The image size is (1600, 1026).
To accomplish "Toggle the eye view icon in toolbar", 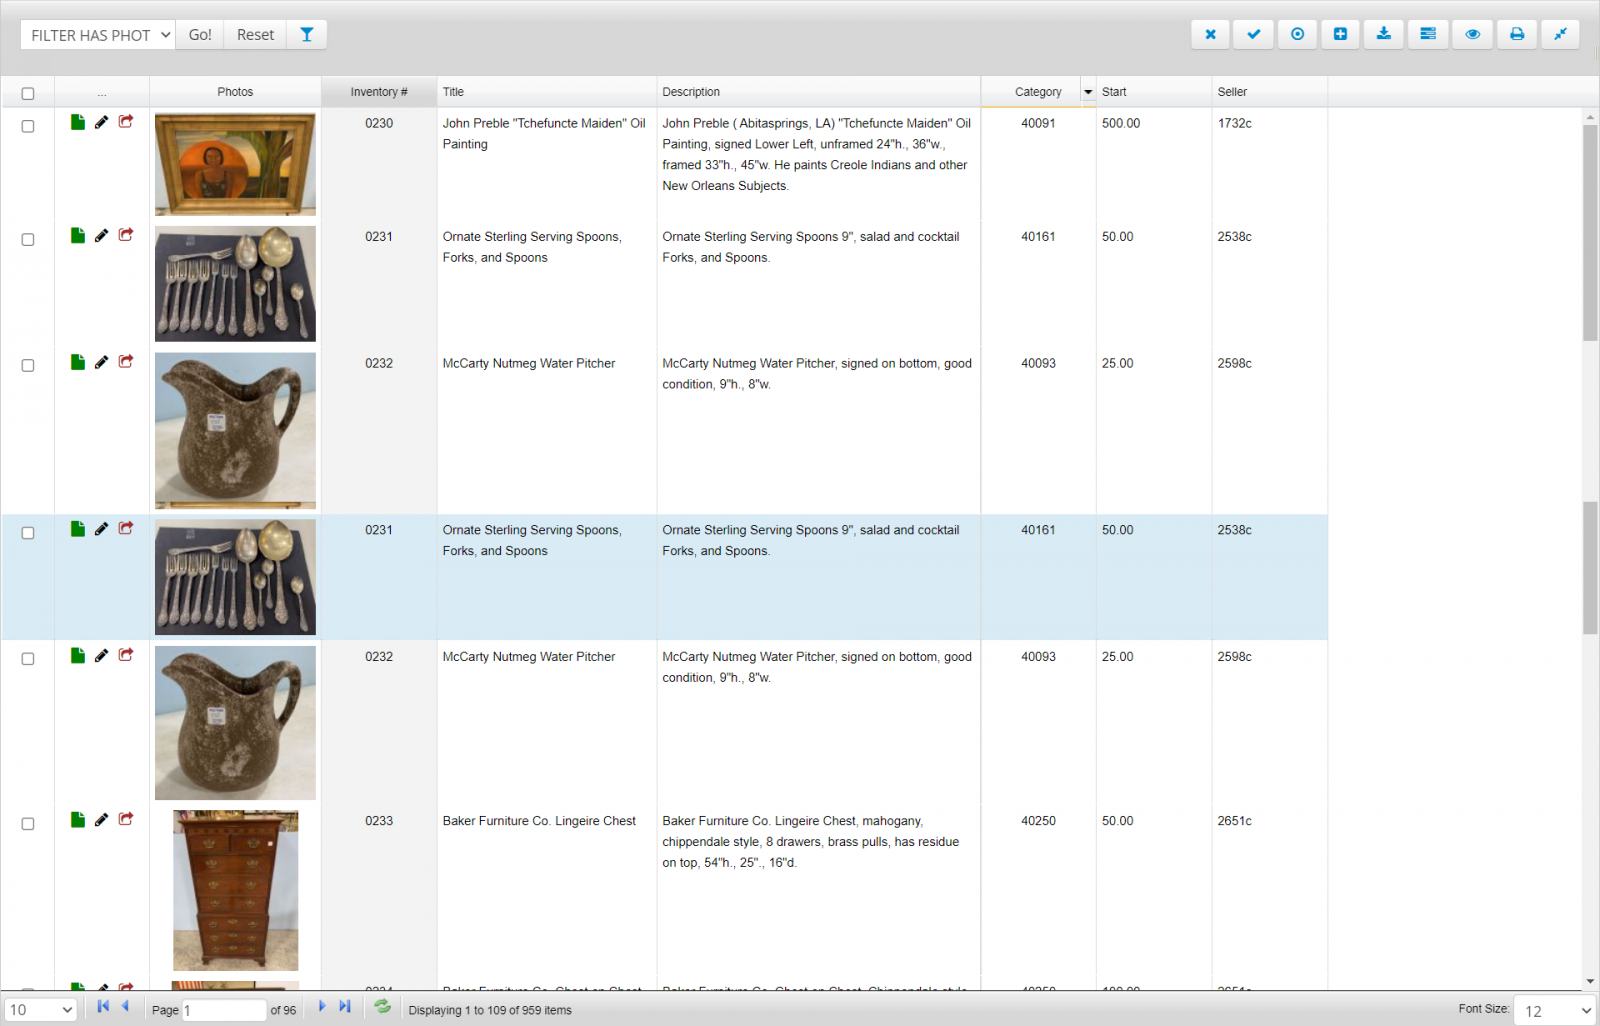I will (x=1472, y=34).
